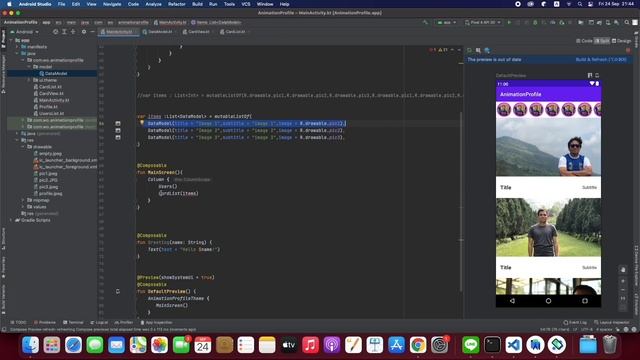Click gutter image icon beside third DataModel line
This screenshot has height=360, width=640.
[118, 138]
